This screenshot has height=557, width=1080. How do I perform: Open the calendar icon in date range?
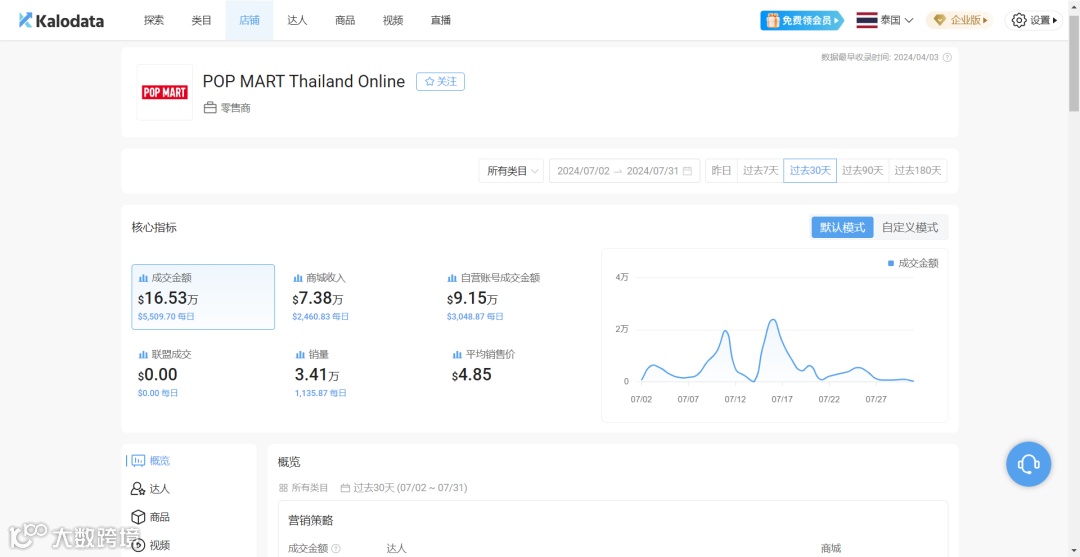(687, 171)
